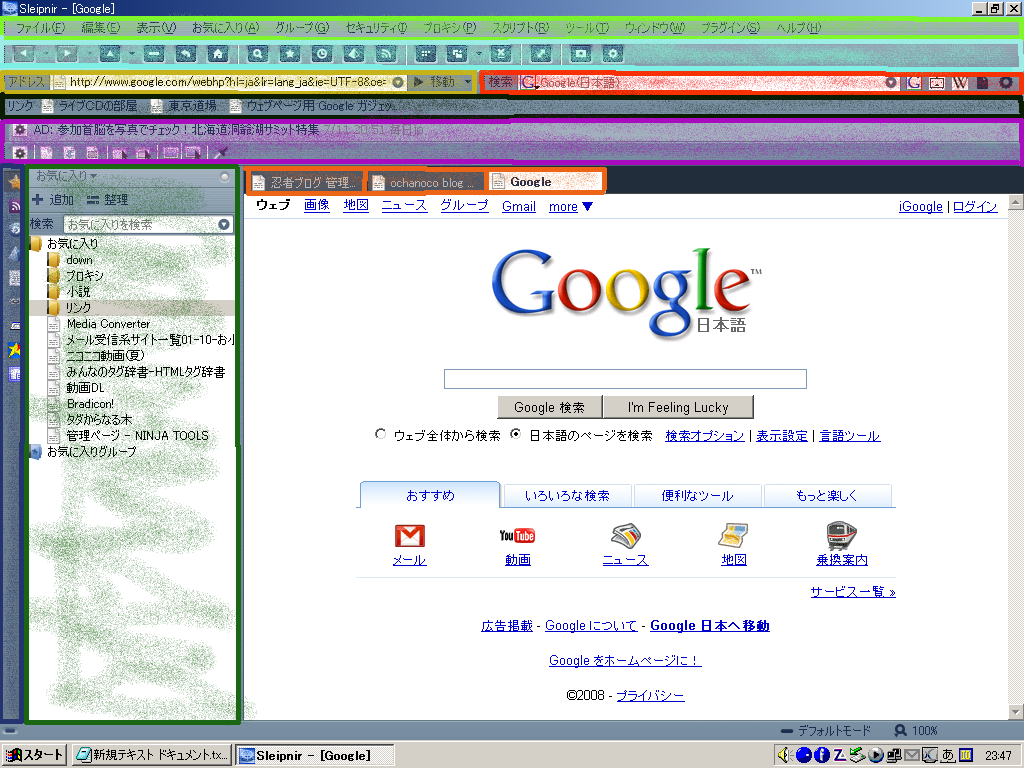Open the magnifier Search toolbar icon
The height and width of the screenshot is (768, 1024).
pos(257,54)
